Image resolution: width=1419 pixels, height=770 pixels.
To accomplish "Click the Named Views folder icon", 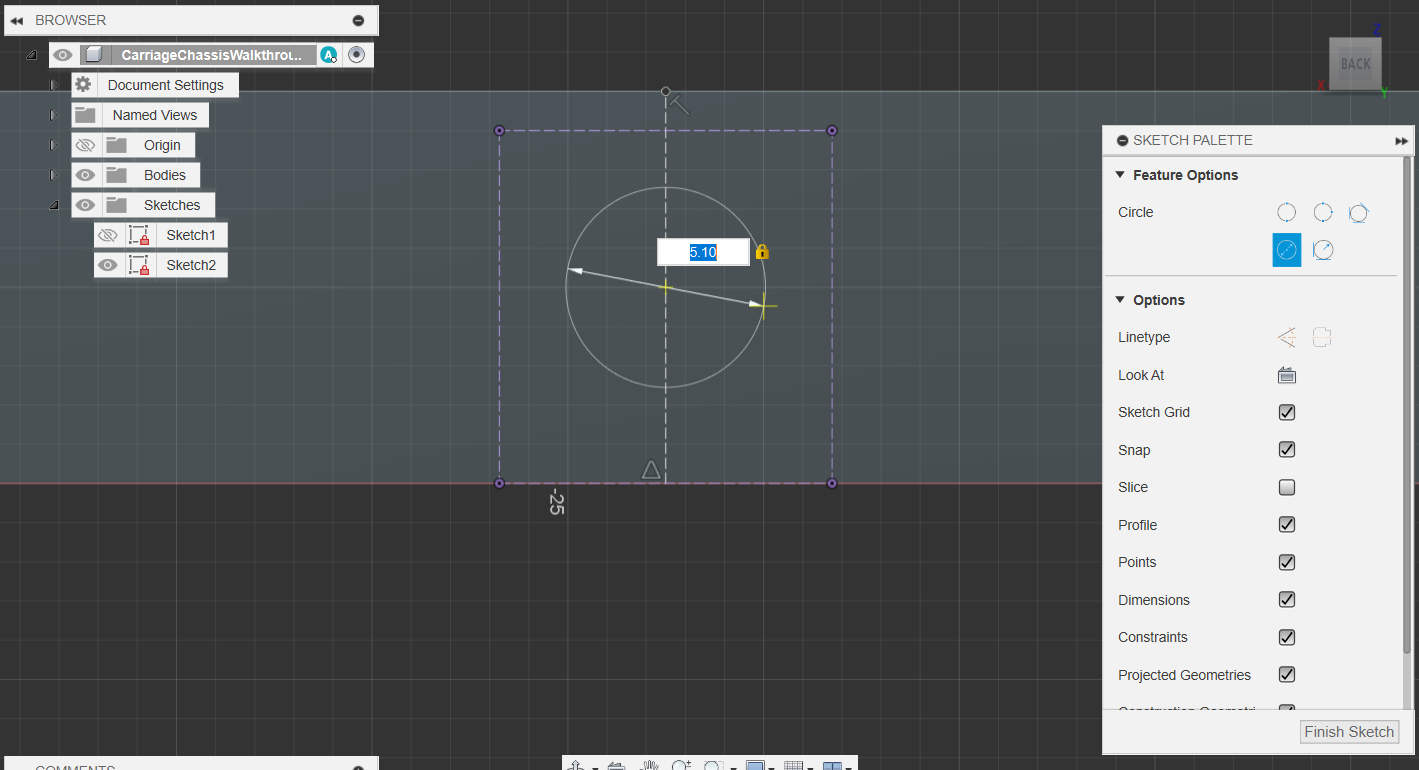I will [x=85, y=115].
